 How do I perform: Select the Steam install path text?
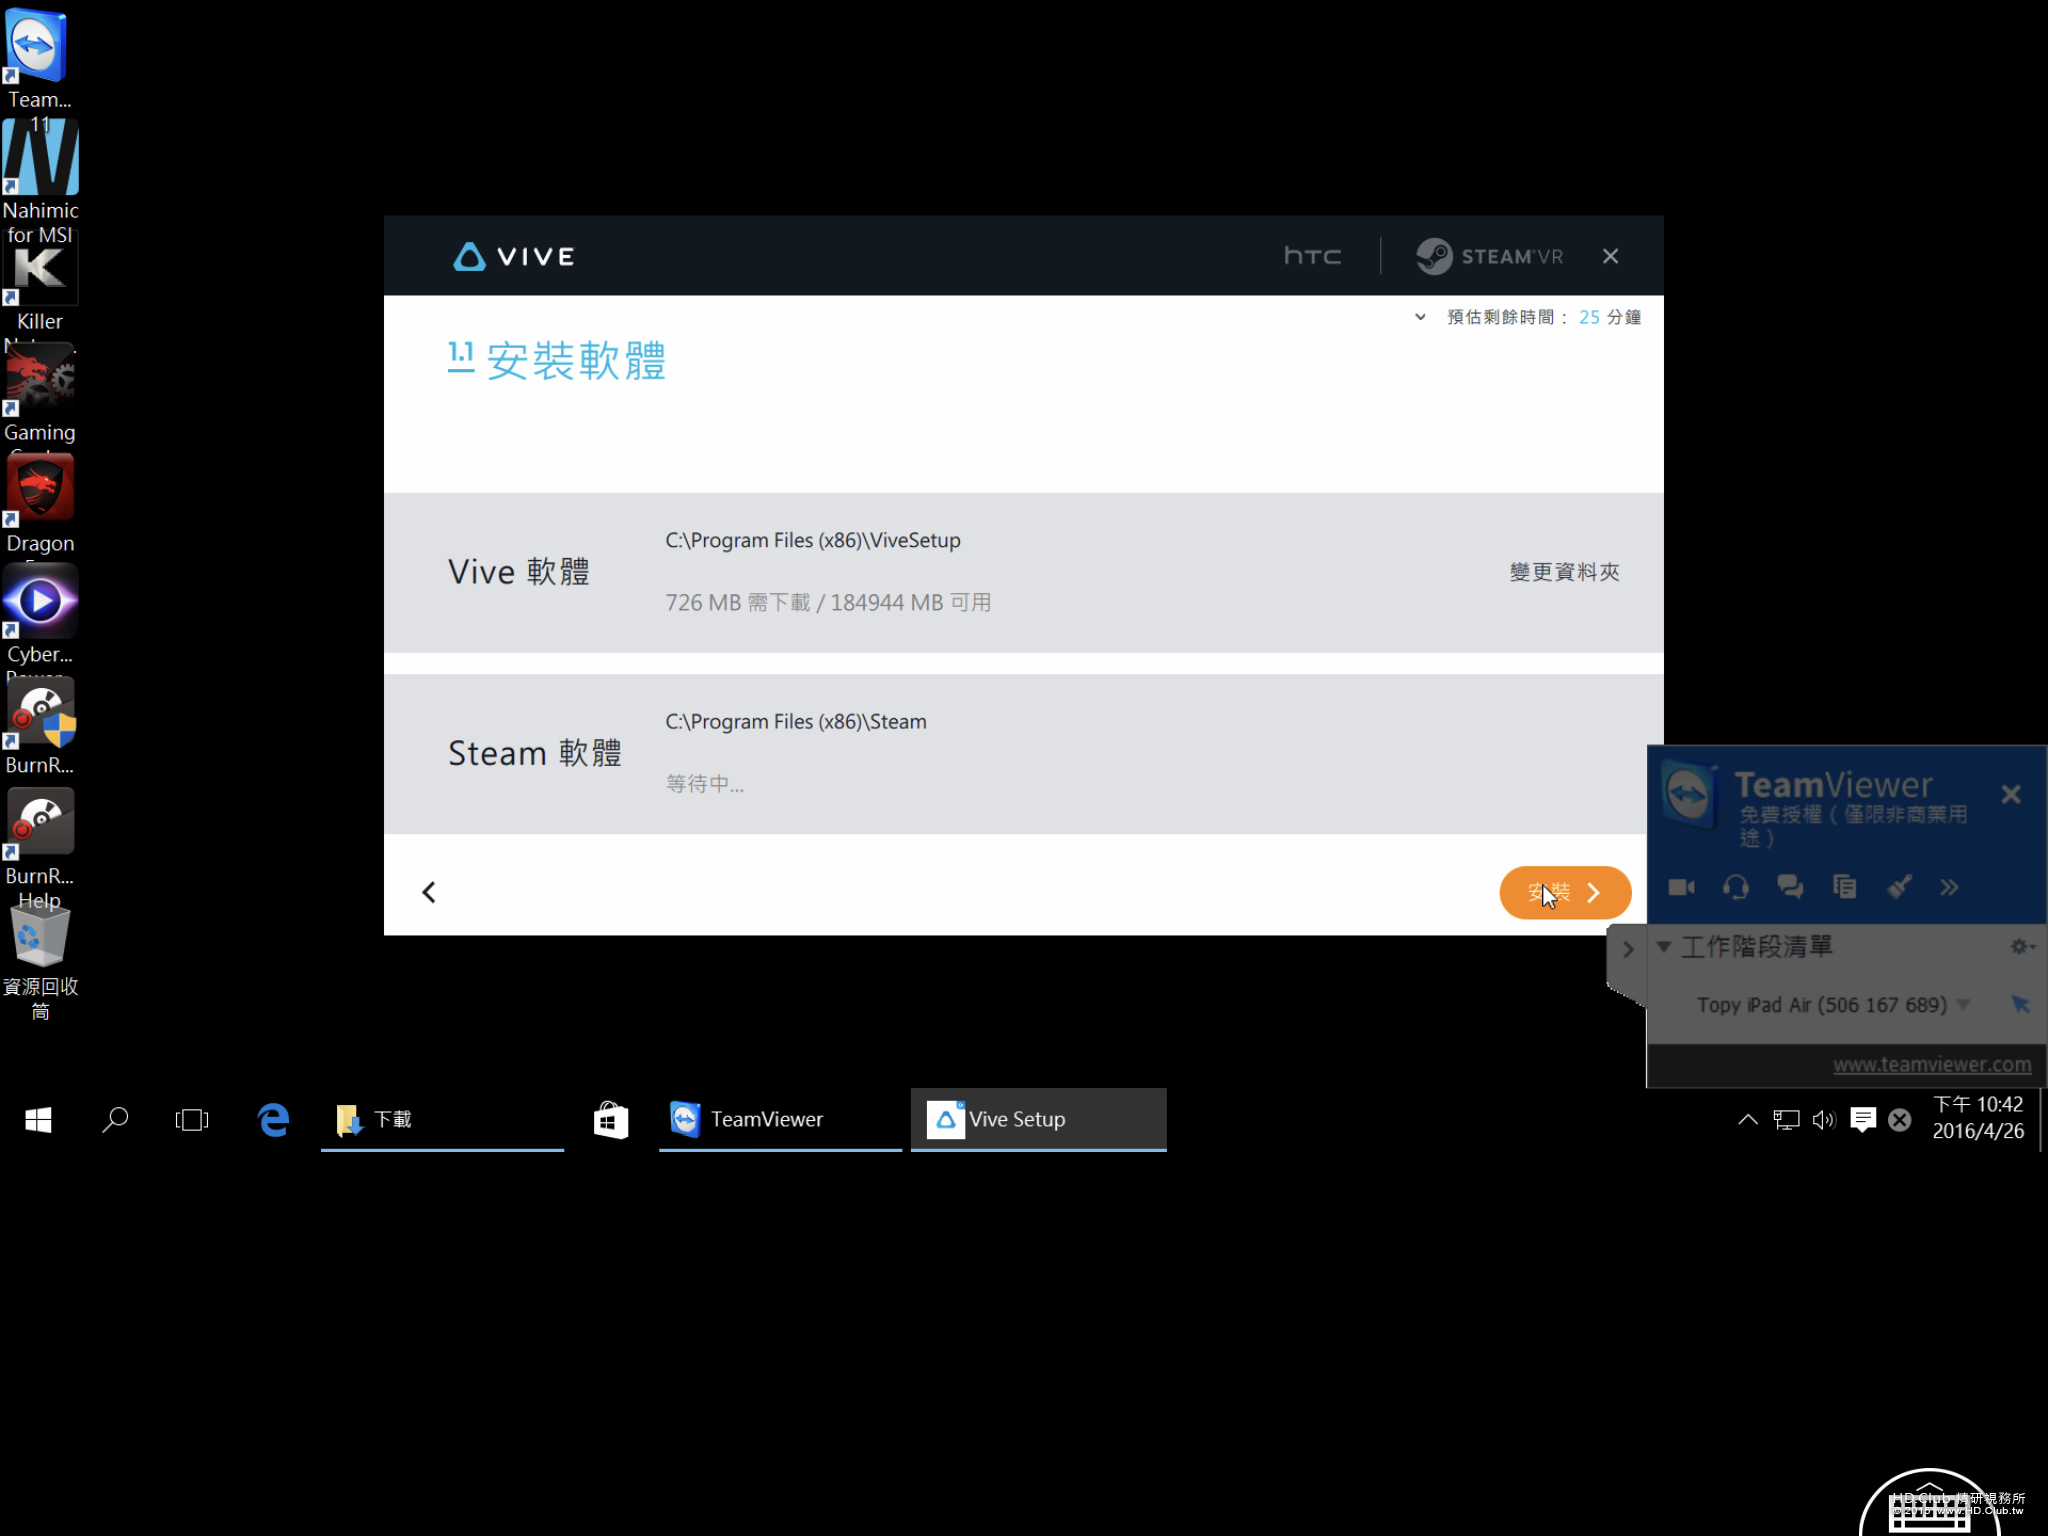tap(796, 721)
